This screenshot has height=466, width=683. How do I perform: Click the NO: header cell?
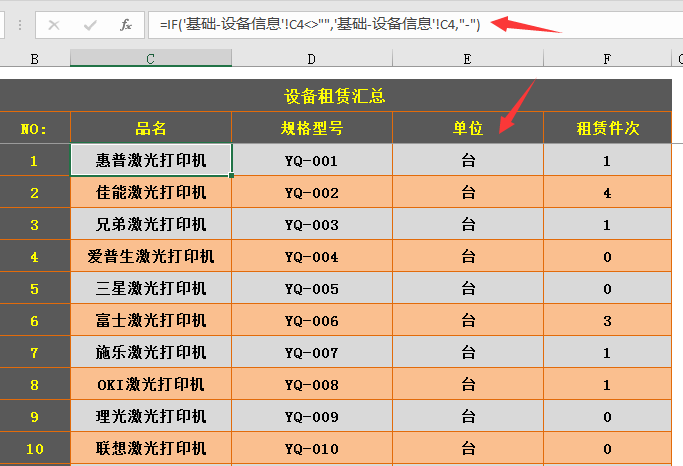tap(35, 128)
